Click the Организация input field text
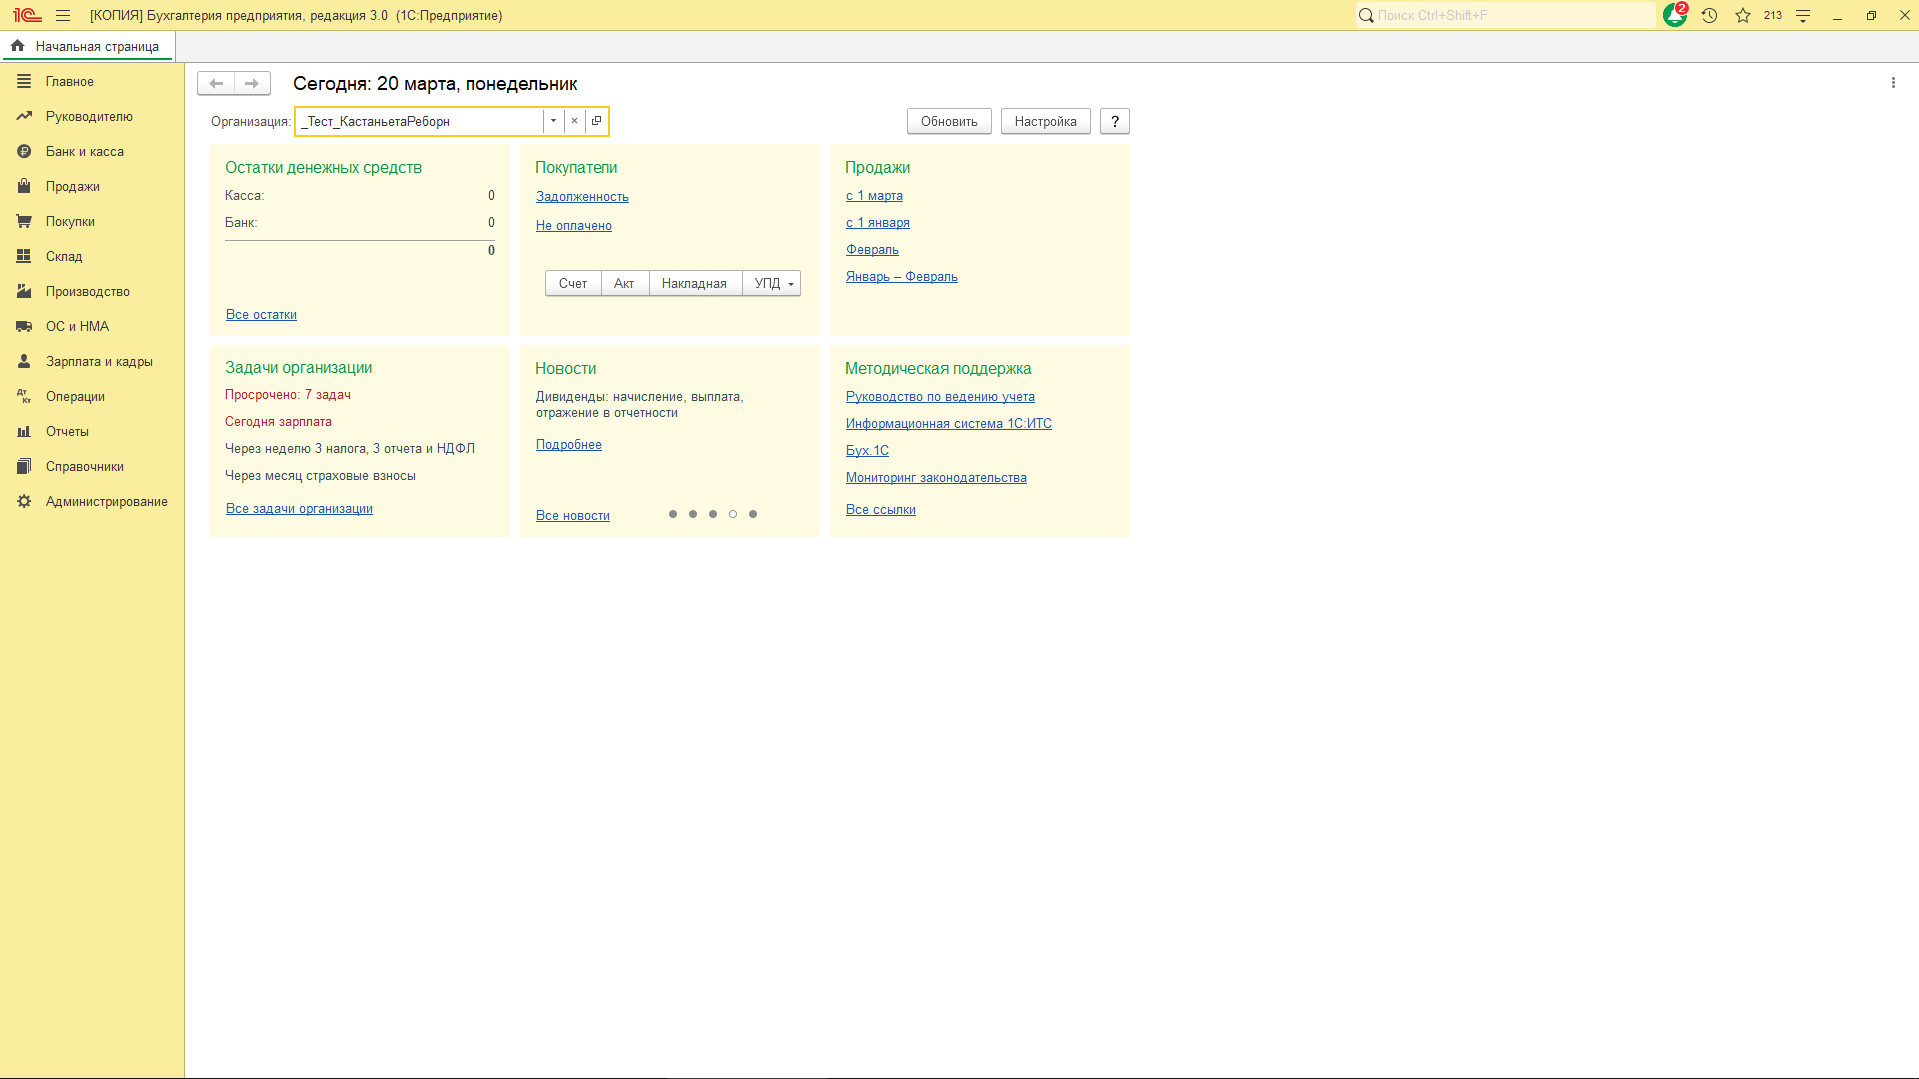1919x1079 pixels. [x=420, y=121]
